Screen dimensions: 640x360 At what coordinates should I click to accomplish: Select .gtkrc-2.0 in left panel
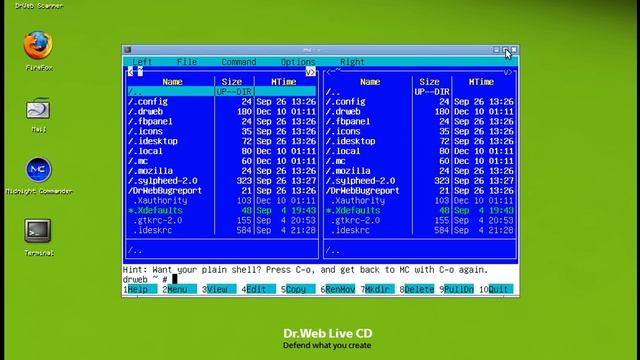[222, 220]
